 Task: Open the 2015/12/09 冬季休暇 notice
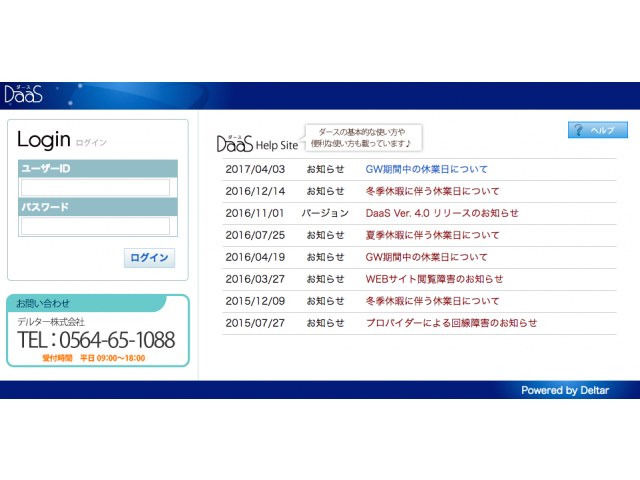pyautogui.click(x=433, y=301)
